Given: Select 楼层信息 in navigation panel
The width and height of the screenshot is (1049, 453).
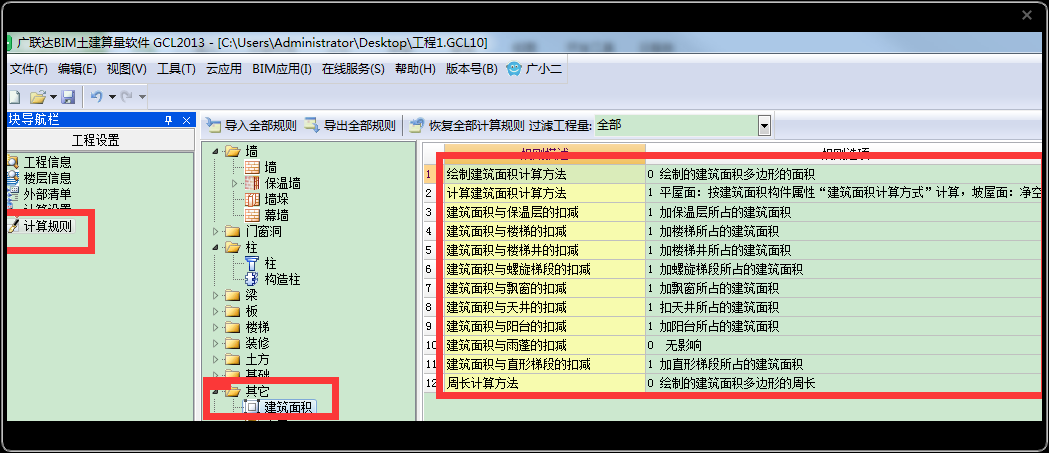Looking at the screenshot, I should point(47,179).
